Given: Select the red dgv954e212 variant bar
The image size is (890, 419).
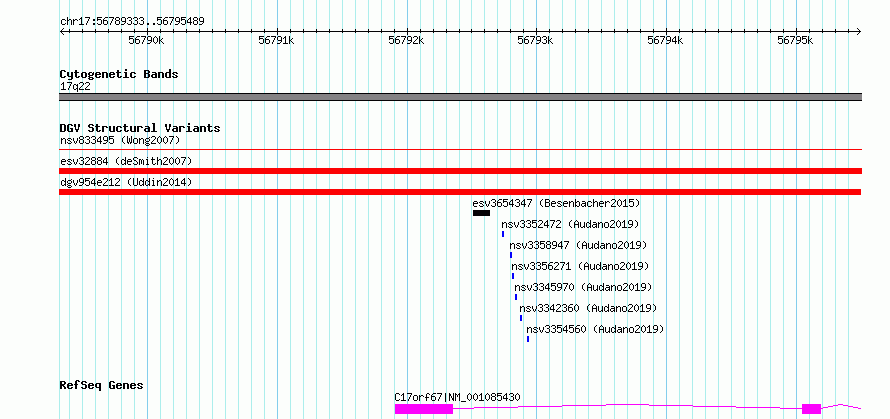Looking at the screenshot, I should coord(460,192).
